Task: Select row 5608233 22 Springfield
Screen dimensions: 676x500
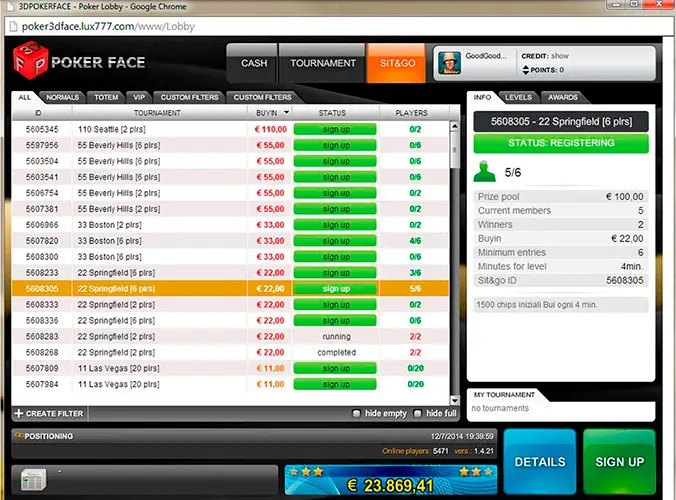Action: point(231,272)
